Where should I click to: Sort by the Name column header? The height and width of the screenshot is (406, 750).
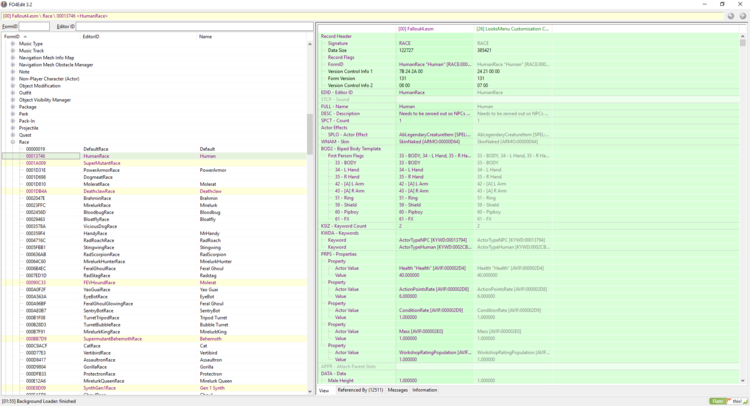coord(251,36)
